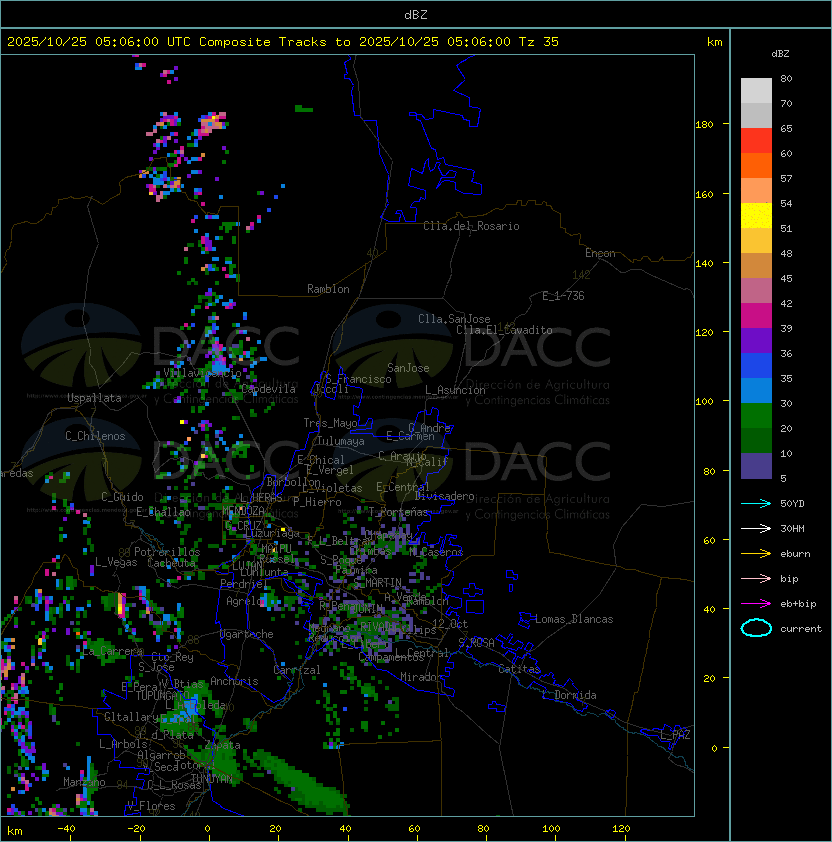
Task: Click the '50YD' legend label
Action: (792, 504)
